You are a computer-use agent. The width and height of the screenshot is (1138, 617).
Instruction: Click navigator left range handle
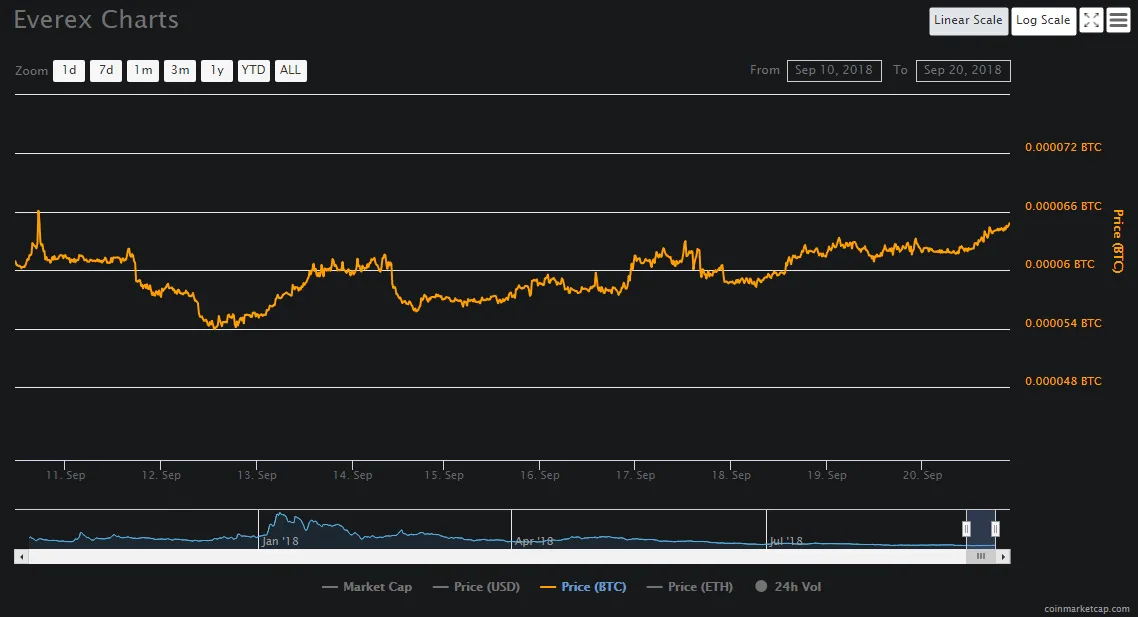(x=966, y=529)
